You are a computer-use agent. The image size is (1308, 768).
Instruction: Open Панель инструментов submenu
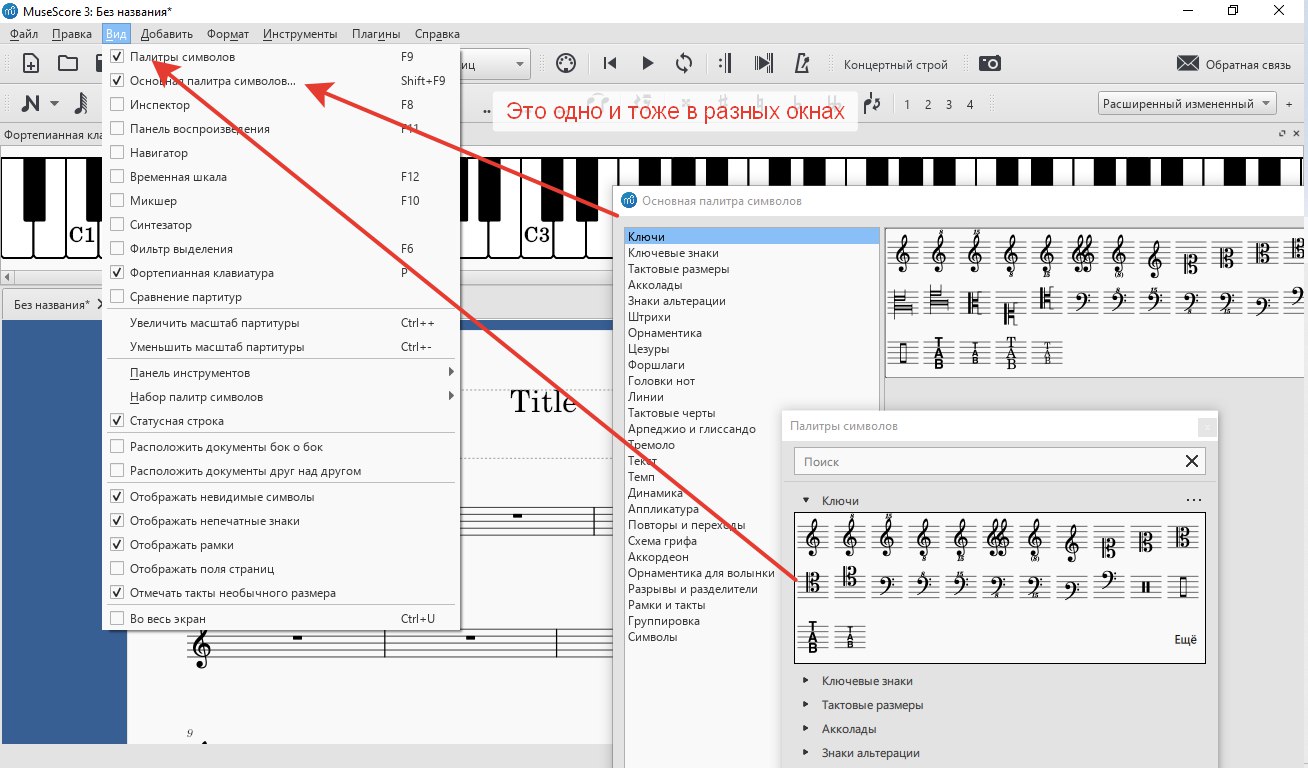281,373
